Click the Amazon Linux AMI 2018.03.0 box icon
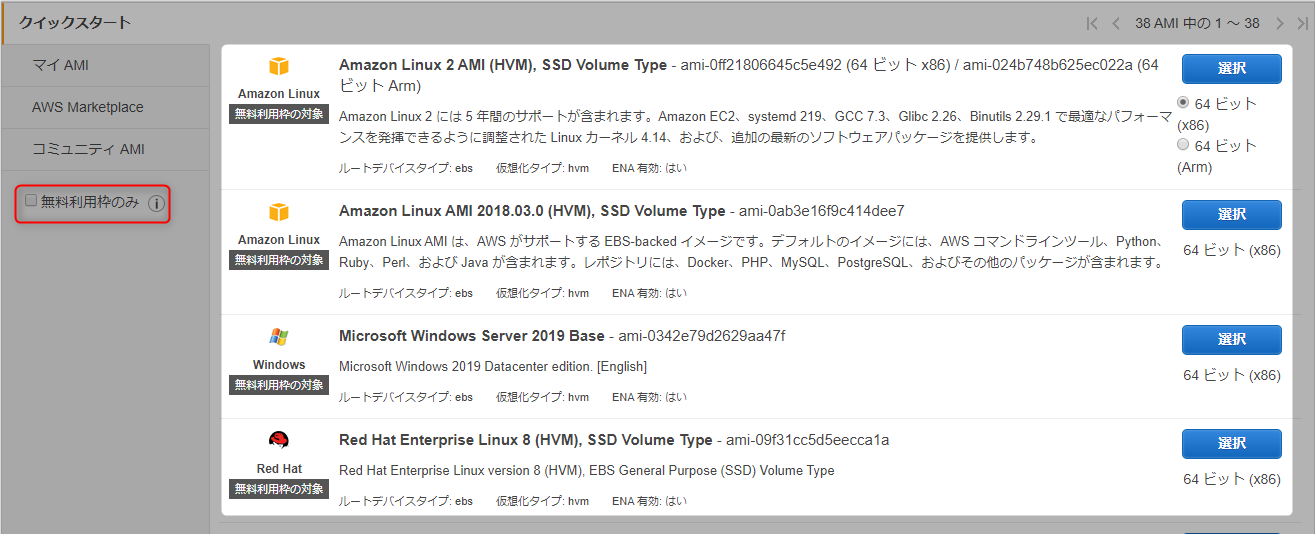The height and width of the screenshot is (534, 1315). [x=279, y=212]
